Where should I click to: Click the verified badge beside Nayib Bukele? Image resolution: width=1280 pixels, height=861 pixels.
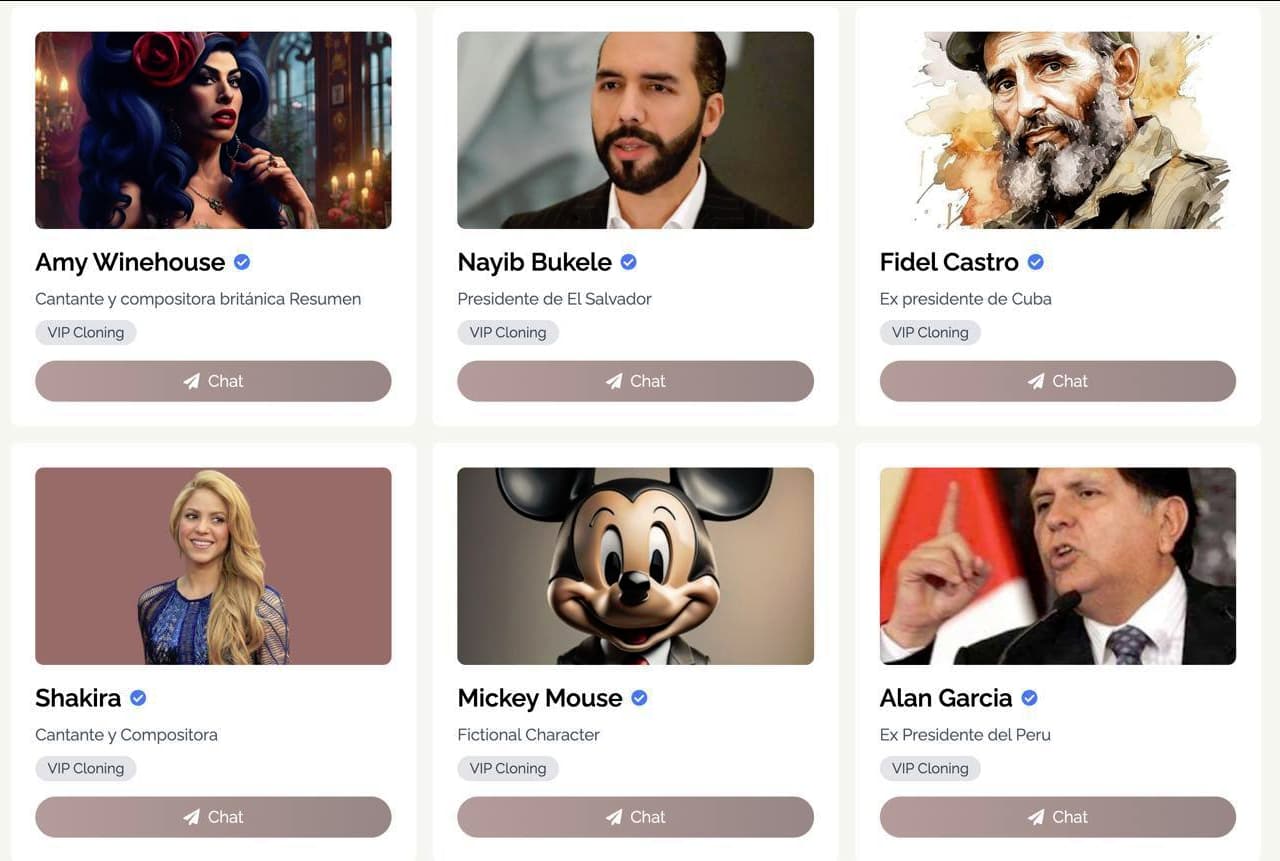click(629, 262)
